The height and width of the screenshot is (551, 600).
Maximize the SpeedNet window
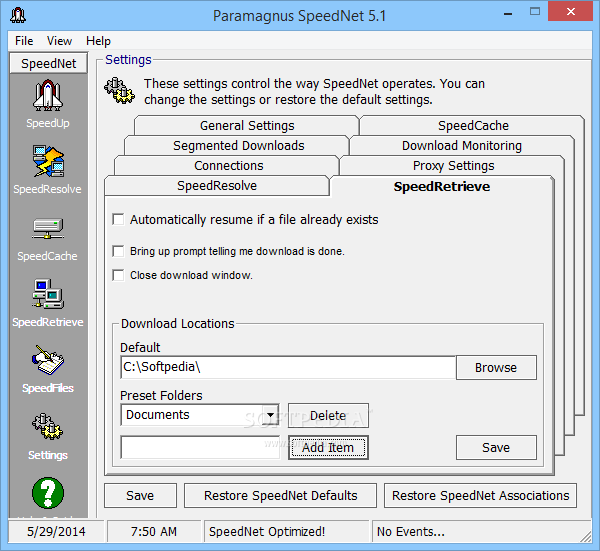tap(535, 11)
